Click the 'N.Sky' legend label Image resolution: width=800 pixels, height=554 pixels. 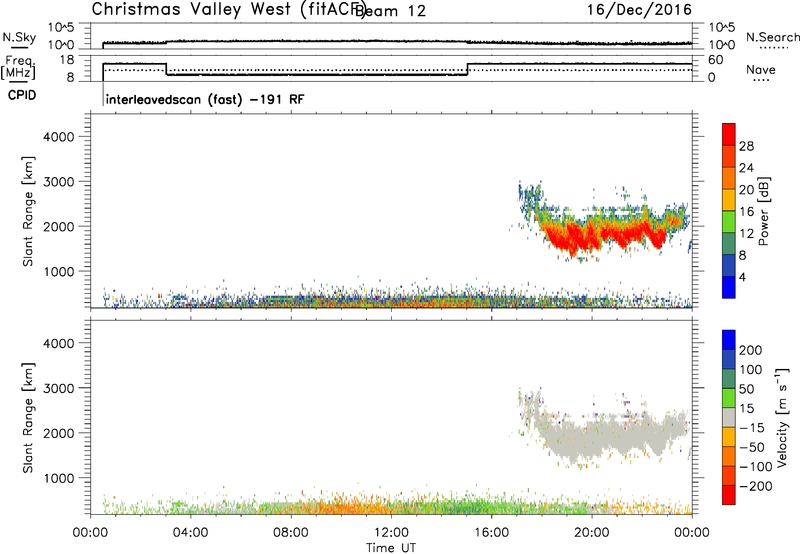(x=19, y=37)
